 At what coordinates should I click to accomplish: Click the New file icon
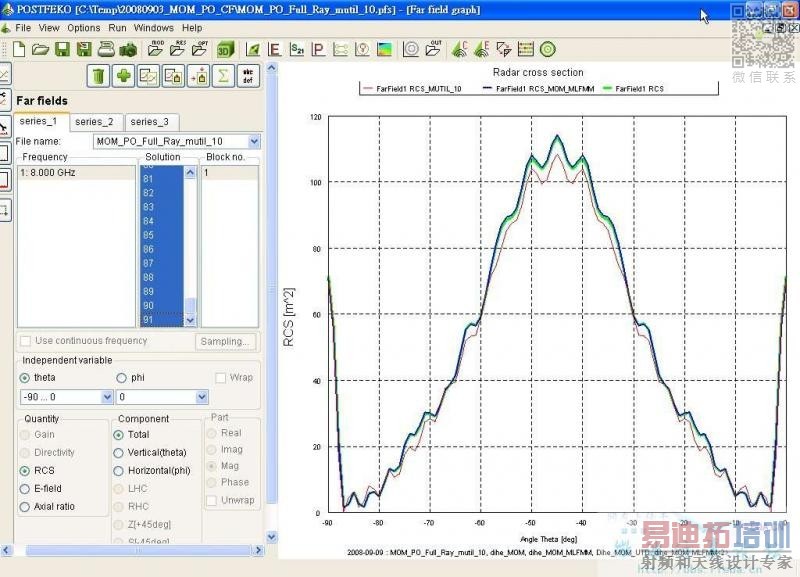(19, 49)
